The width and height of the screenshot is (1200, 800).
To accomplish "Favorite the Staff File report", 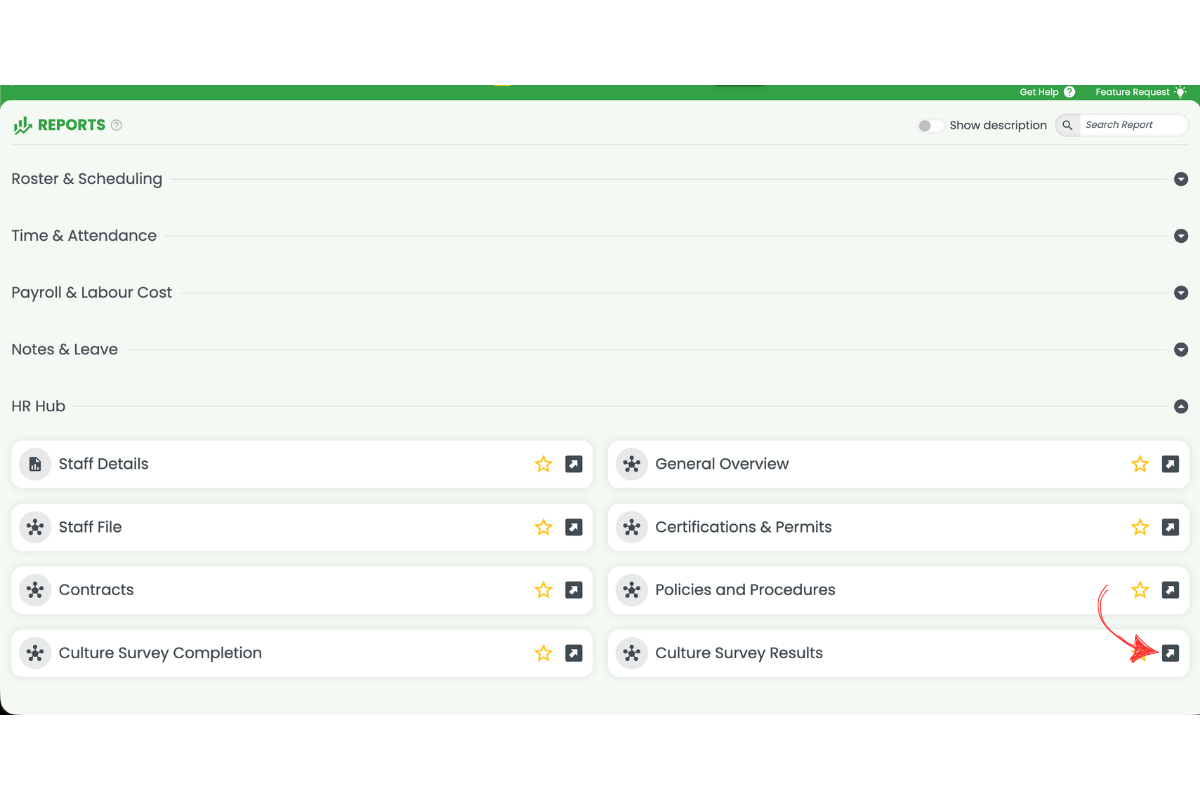I will coord(543,527).
